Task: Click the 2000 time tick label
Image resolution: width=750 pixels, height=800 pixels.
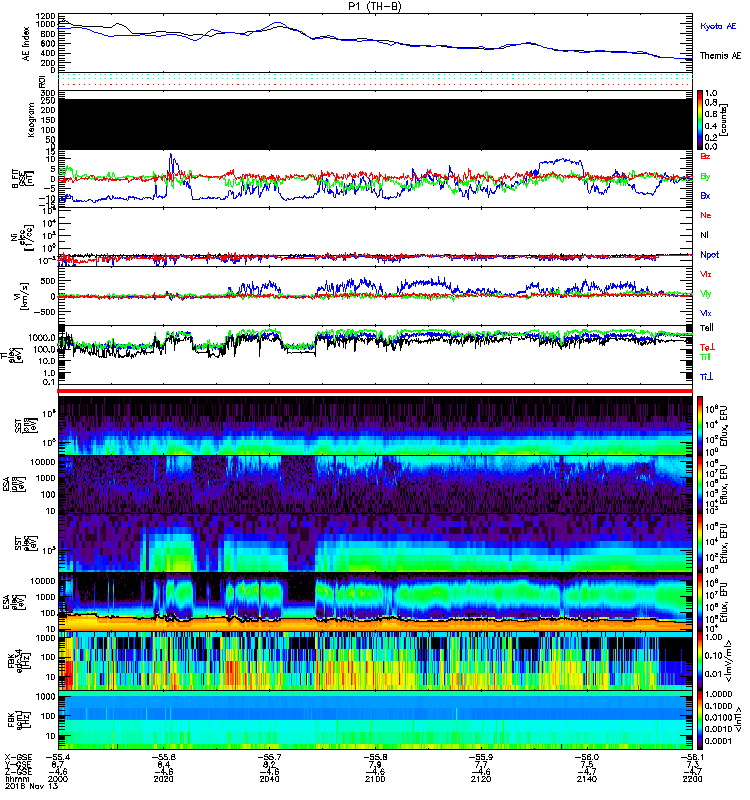Action: 58,779
